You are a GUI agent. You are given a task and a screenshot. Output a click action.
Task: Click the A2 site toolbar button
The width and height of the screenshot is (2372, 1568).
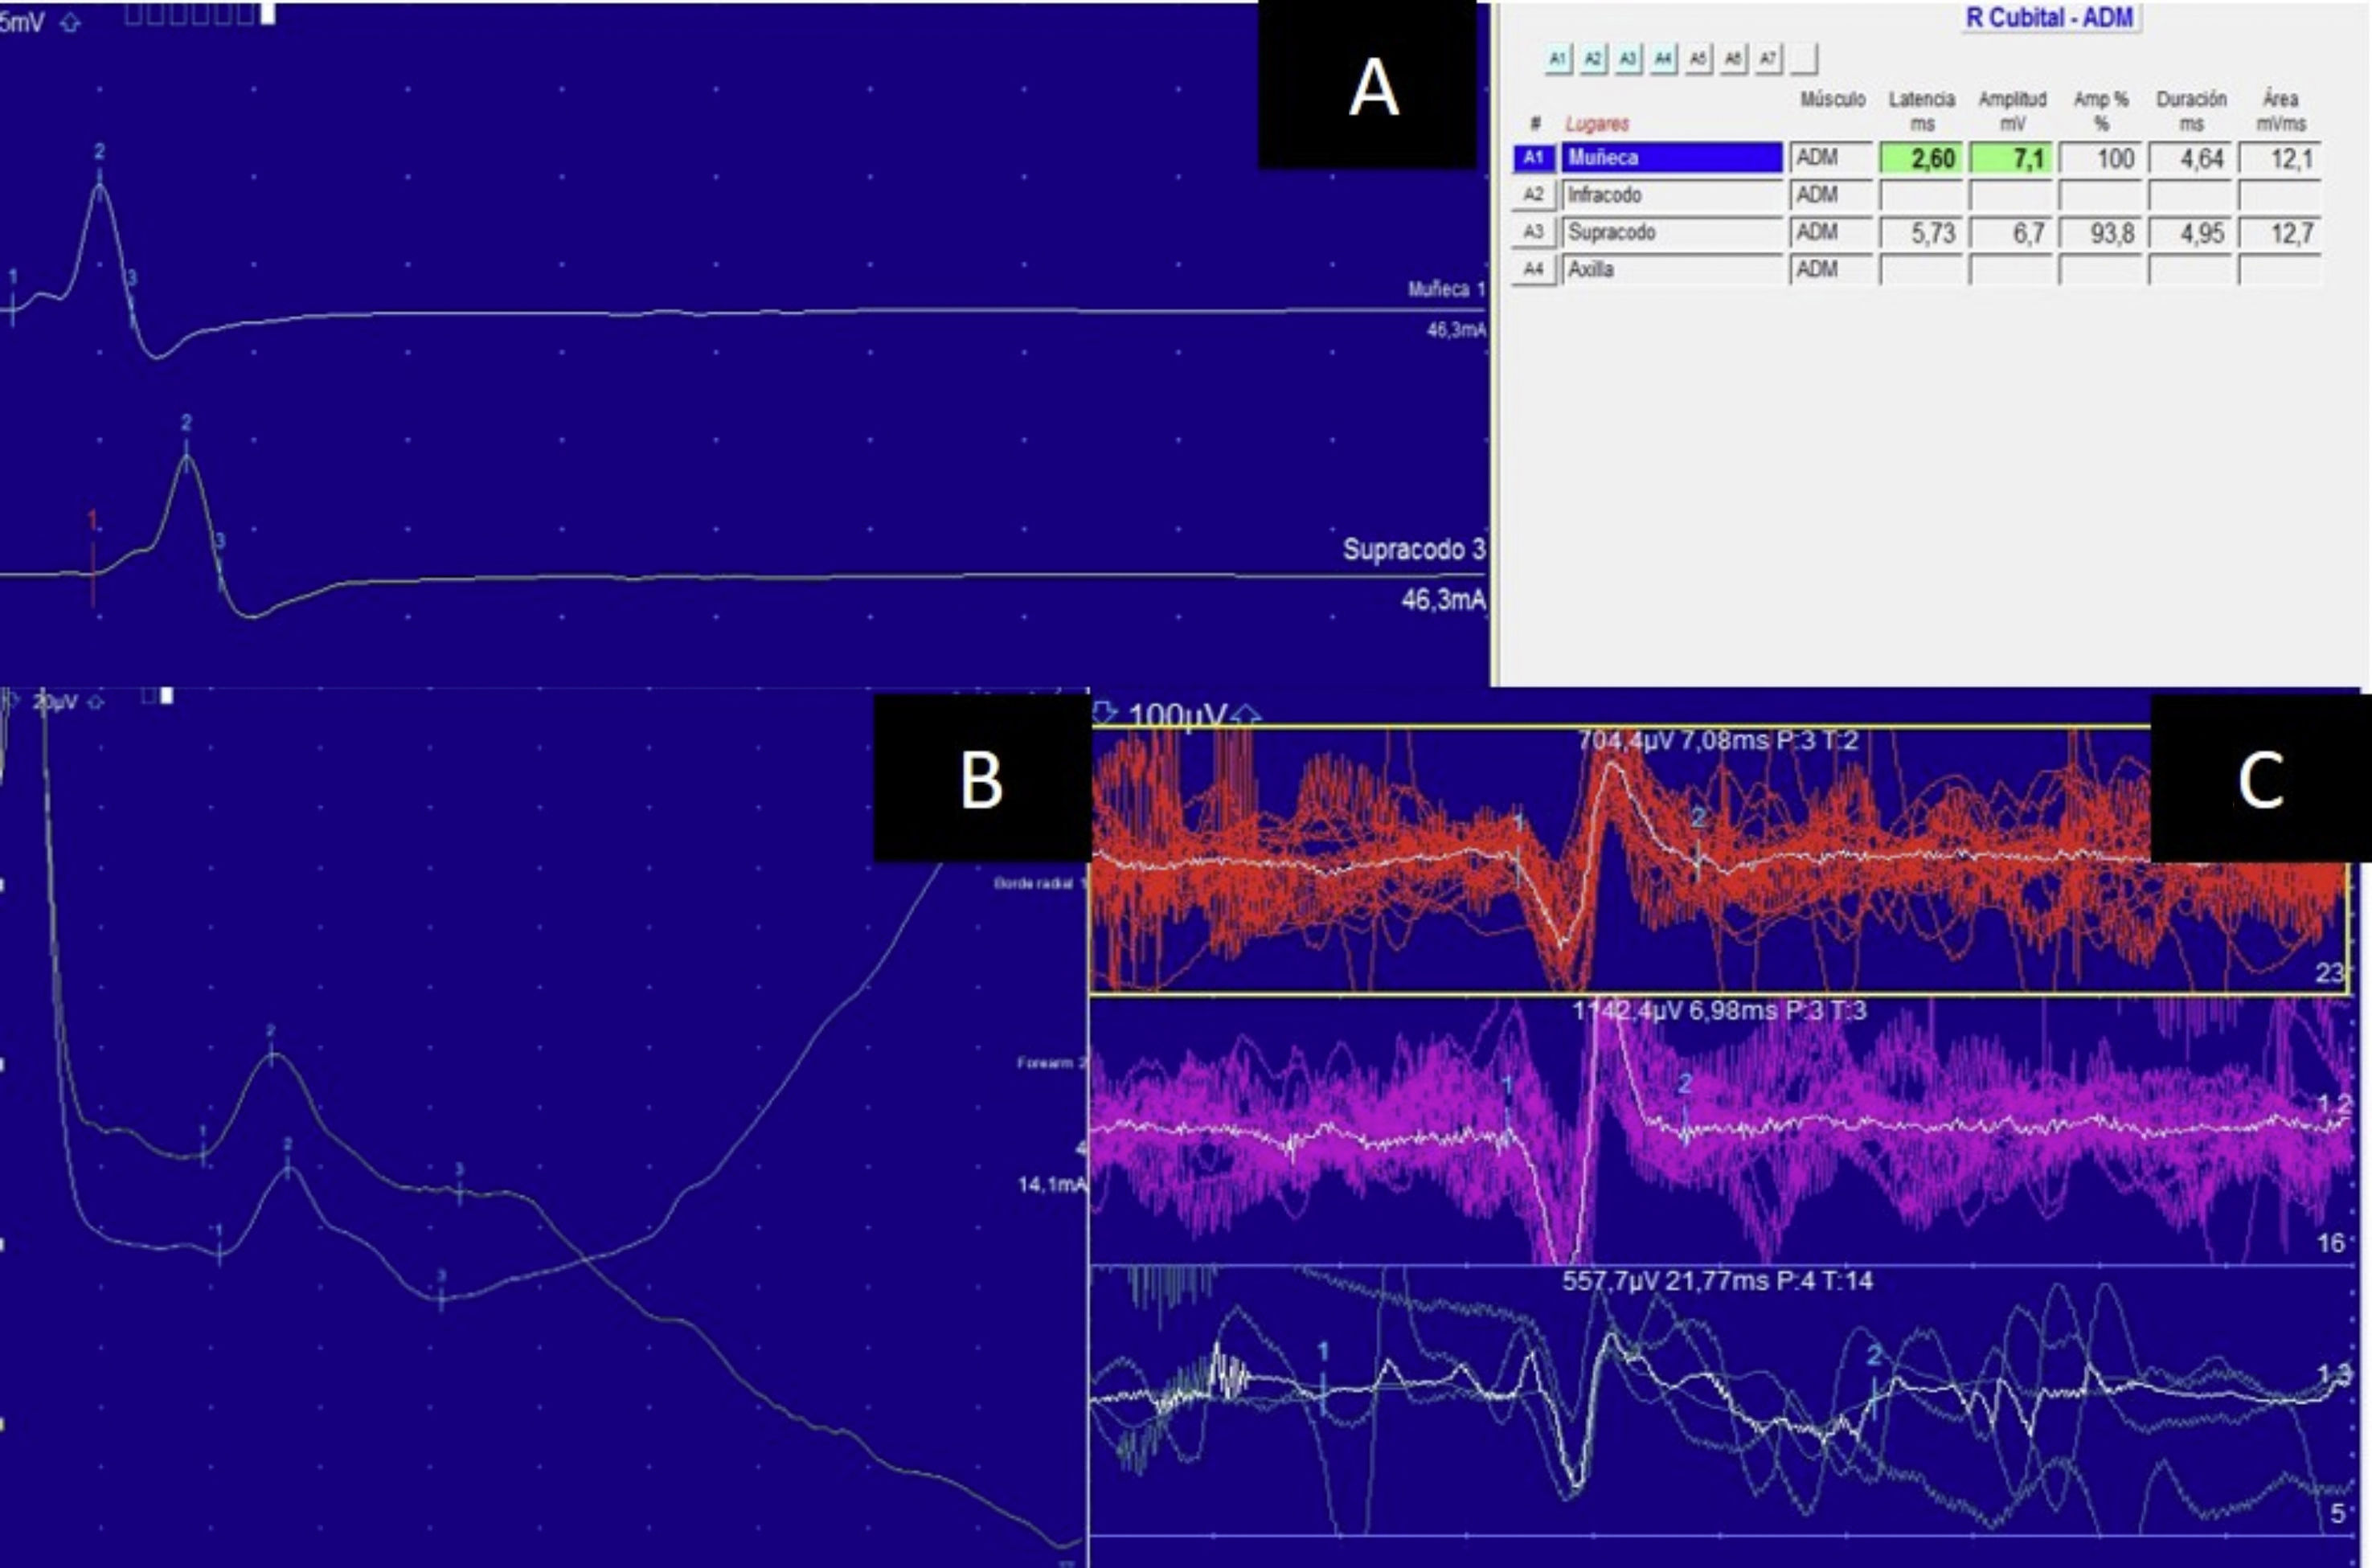coord(1593,59)
